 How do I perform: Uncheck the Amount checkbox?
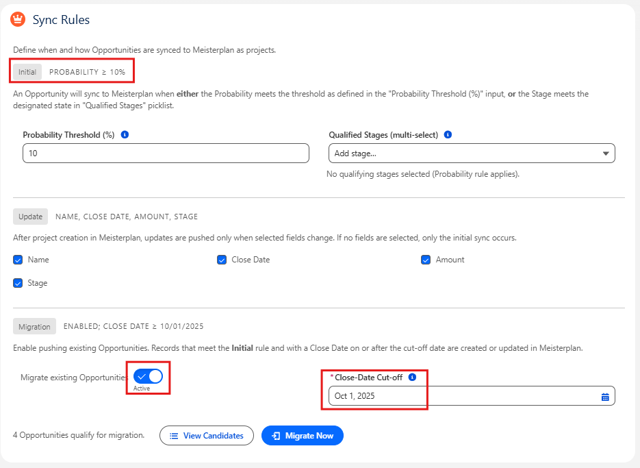(x=425, y=260)
